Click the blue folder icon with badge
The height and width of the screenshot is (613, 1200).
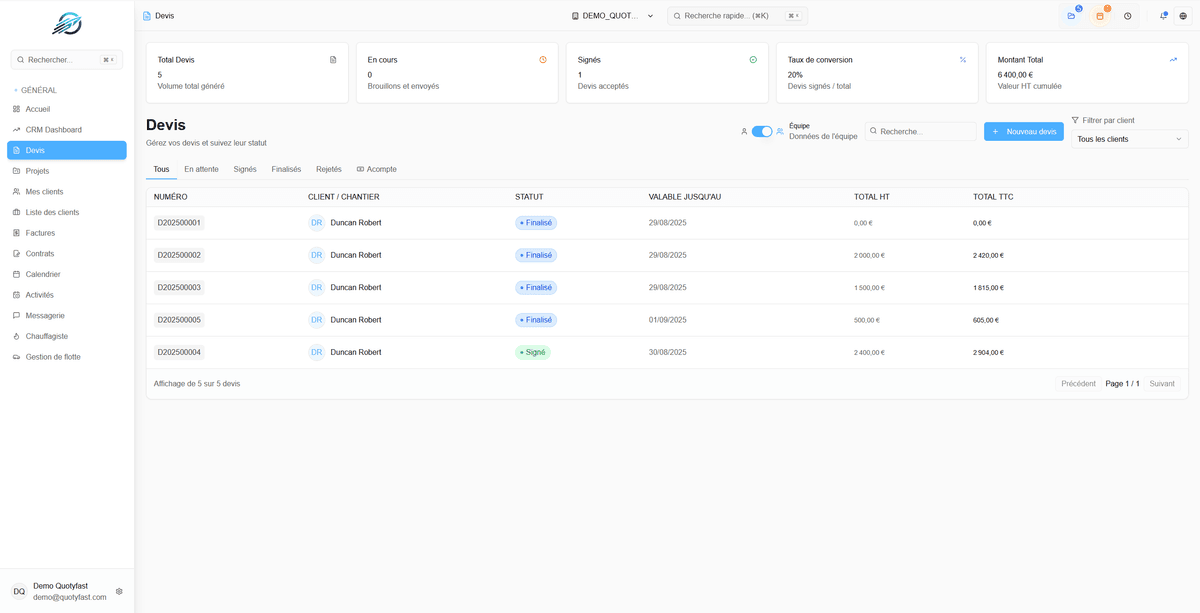tap(1072, 15)
